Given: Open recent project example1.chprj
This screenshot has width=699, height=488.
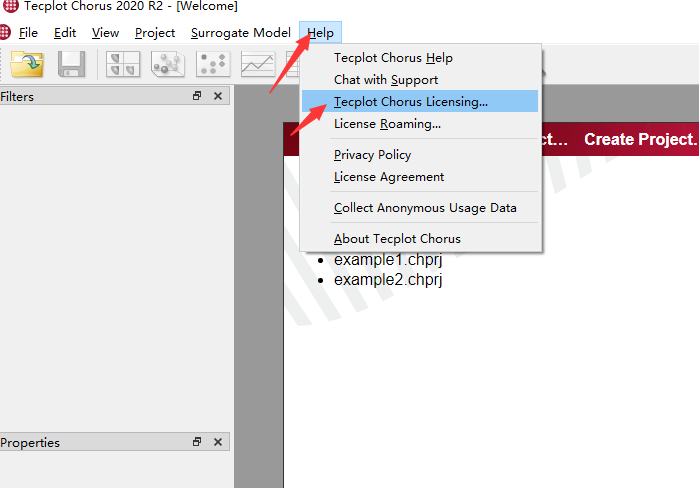Looking at the screenshot, I should (388, 259).
